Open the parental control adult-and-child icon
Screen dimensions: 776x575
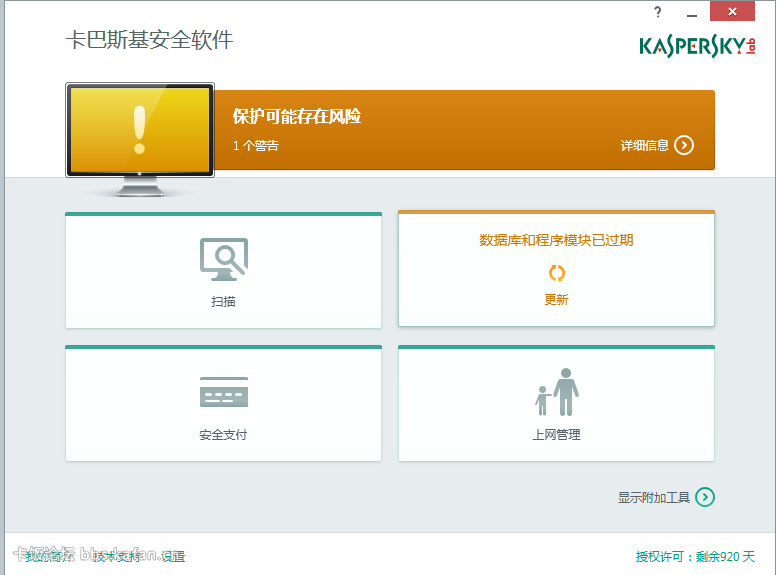pyautogui.click(x=557, y=392)
